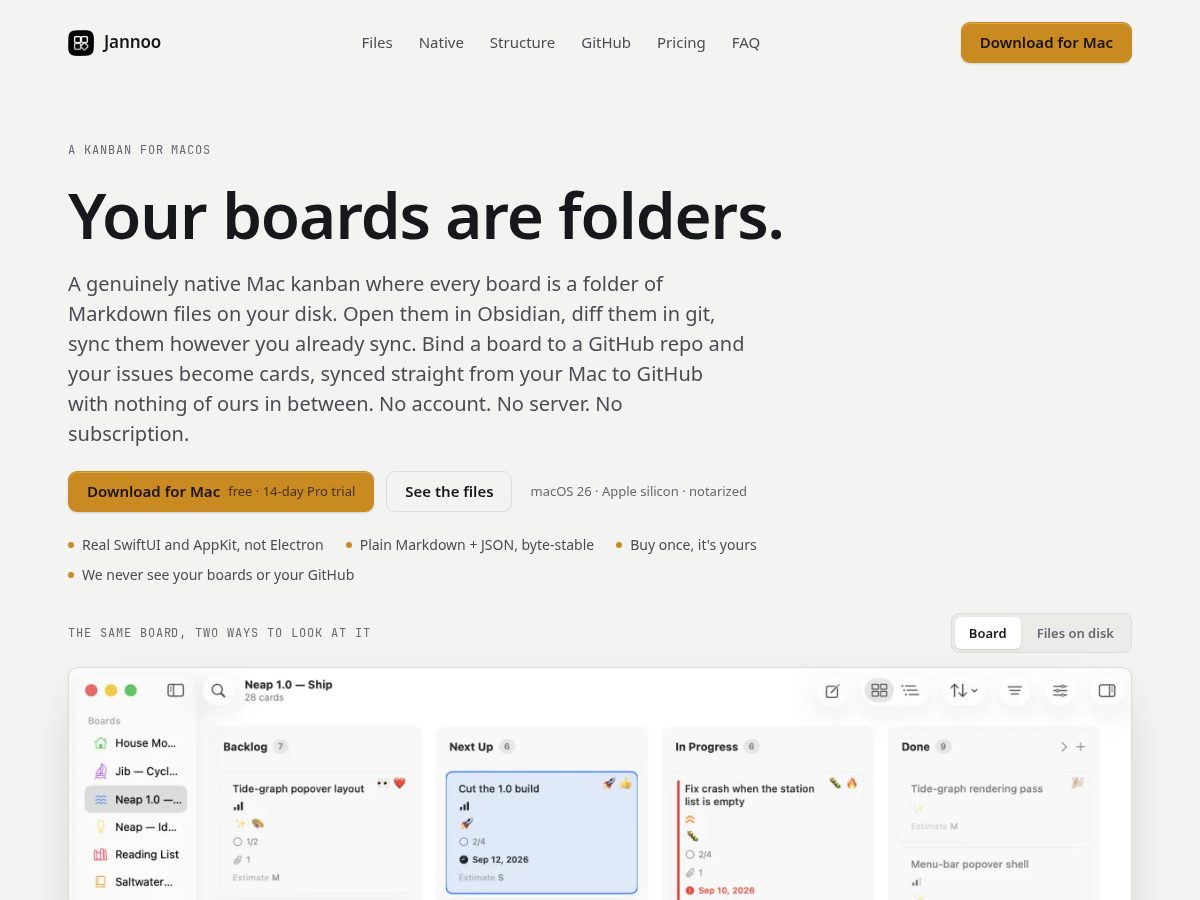Screen dimensions: 1200x900
Task: Switch to list view icon
Action: pyautogui.click(x=910, y=690)
